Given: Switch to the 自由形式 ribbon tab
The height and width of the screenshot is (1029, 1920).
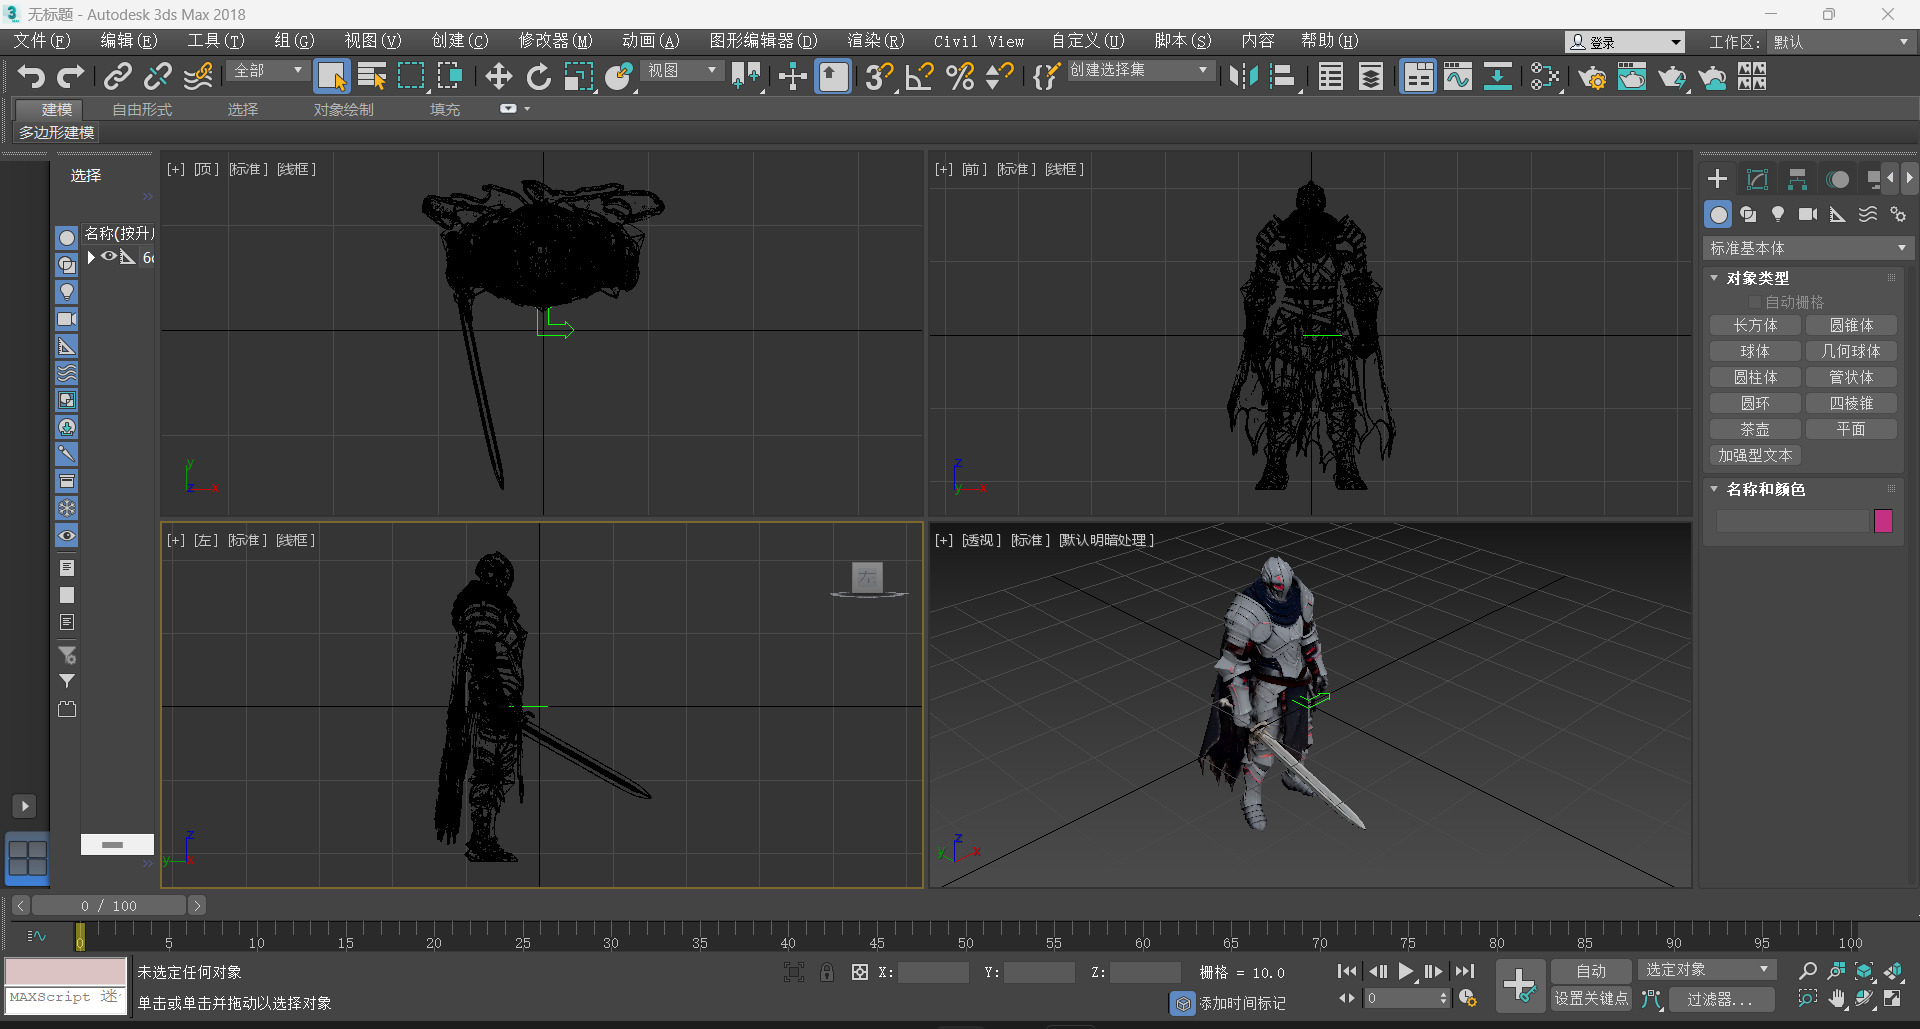Looking at the screenshot, I should tap(142, 109).
